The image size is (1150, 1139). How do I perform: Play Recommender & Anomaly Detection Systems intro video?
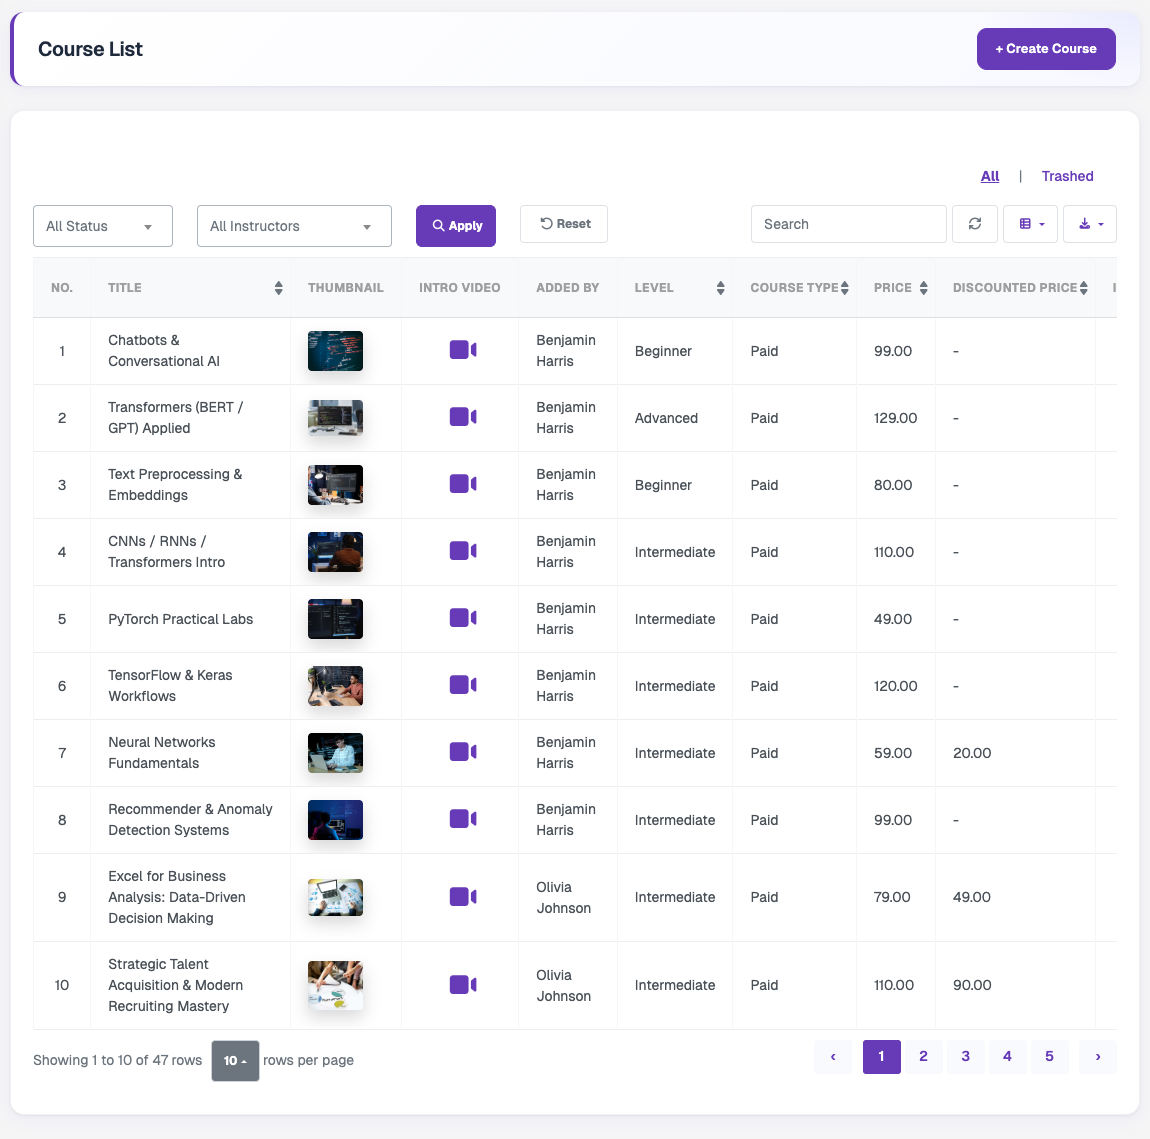click(x=463, y=818)
